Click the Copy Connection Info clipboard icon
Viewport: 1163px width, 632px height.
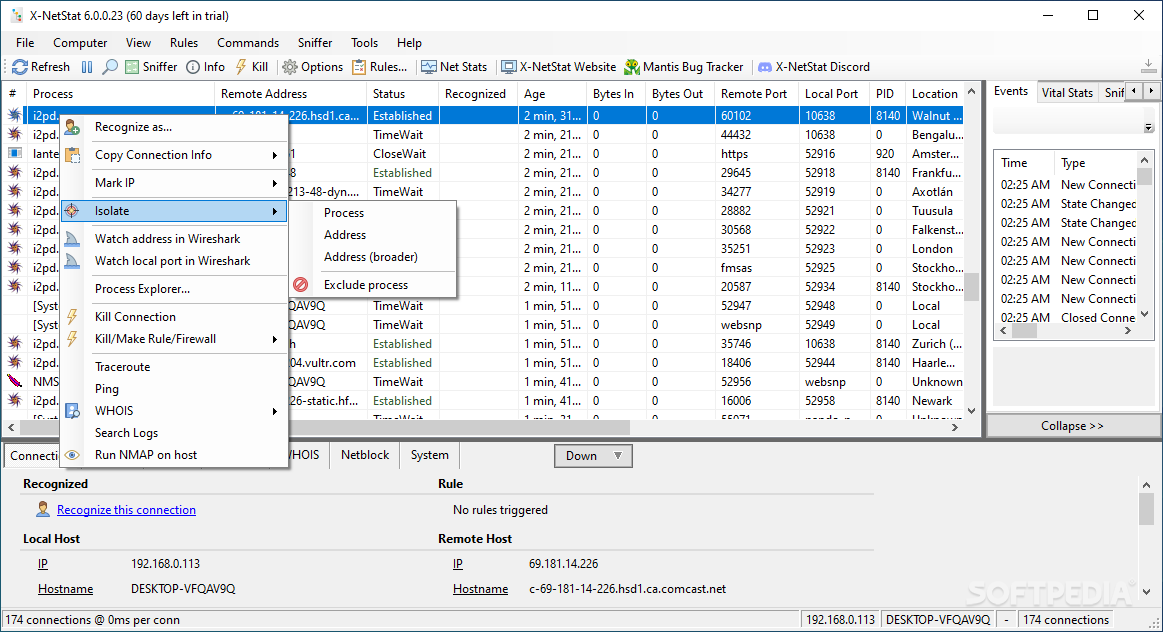point(72,155)
